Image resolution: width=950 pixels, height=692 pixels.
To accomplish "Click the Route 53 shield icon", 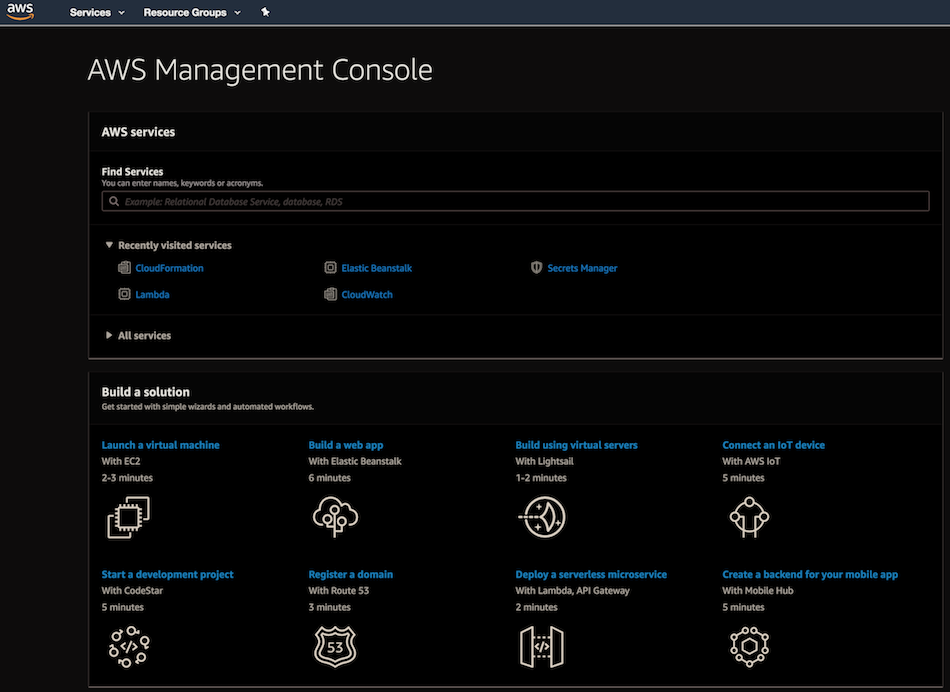I will 335,647.
